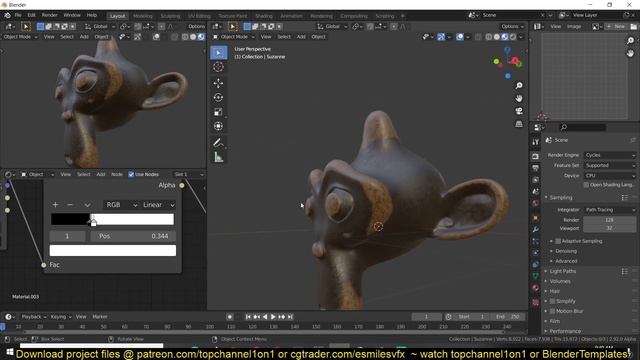Open the Render Engine Cycles dropdown

[x=610, y=155]
